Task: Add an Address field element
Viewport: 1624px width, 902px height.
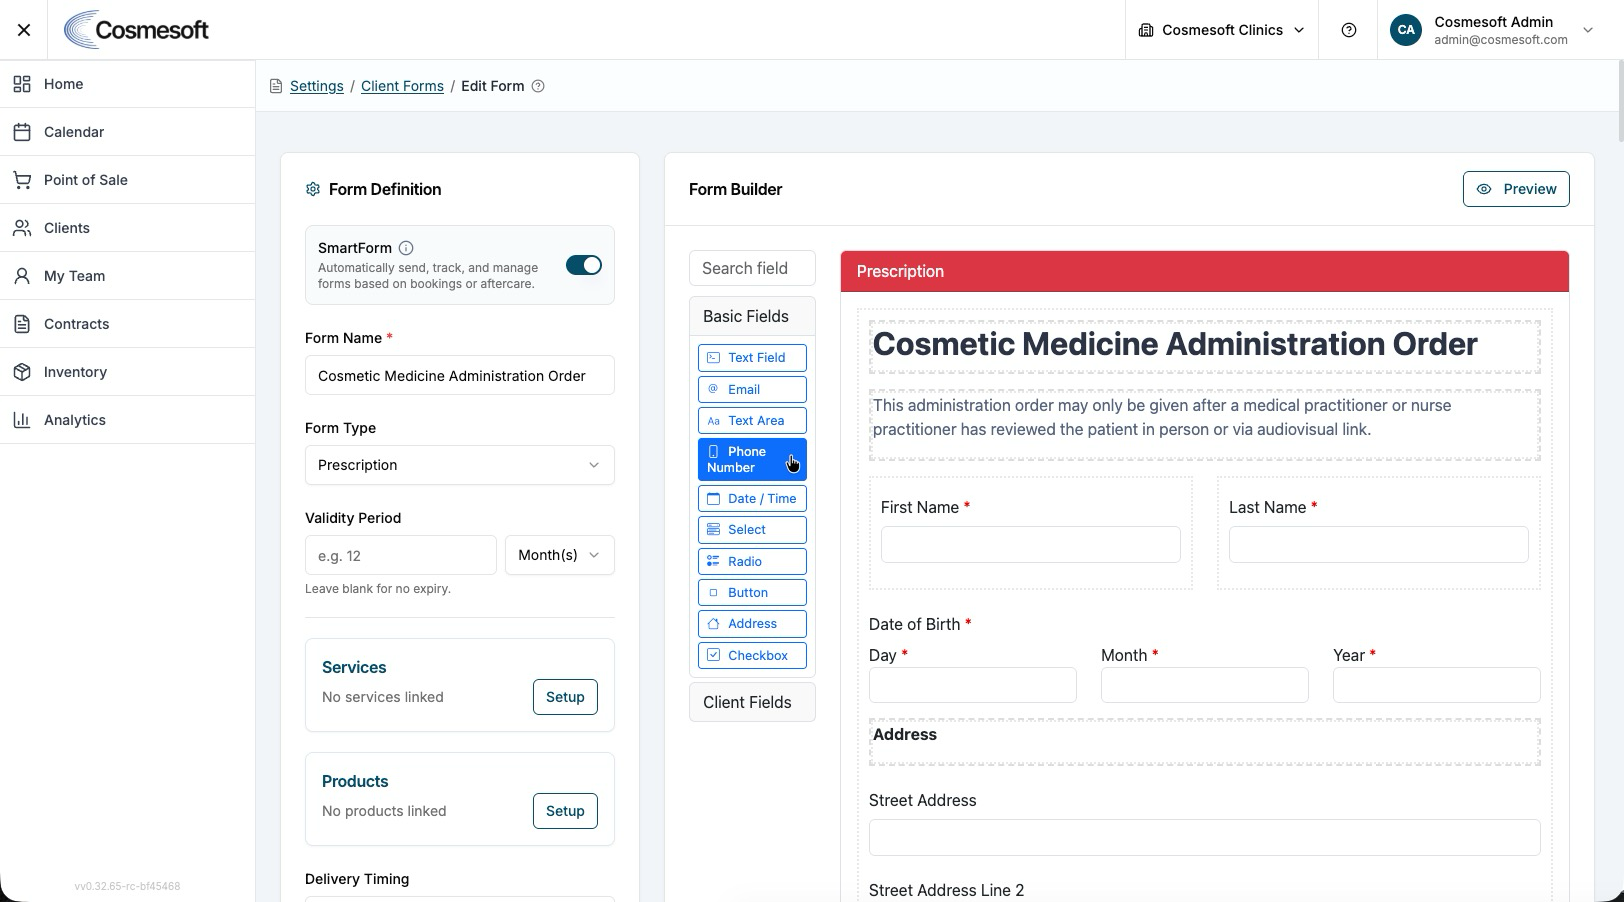Action: pyautogui.click(x=752, y=624)
